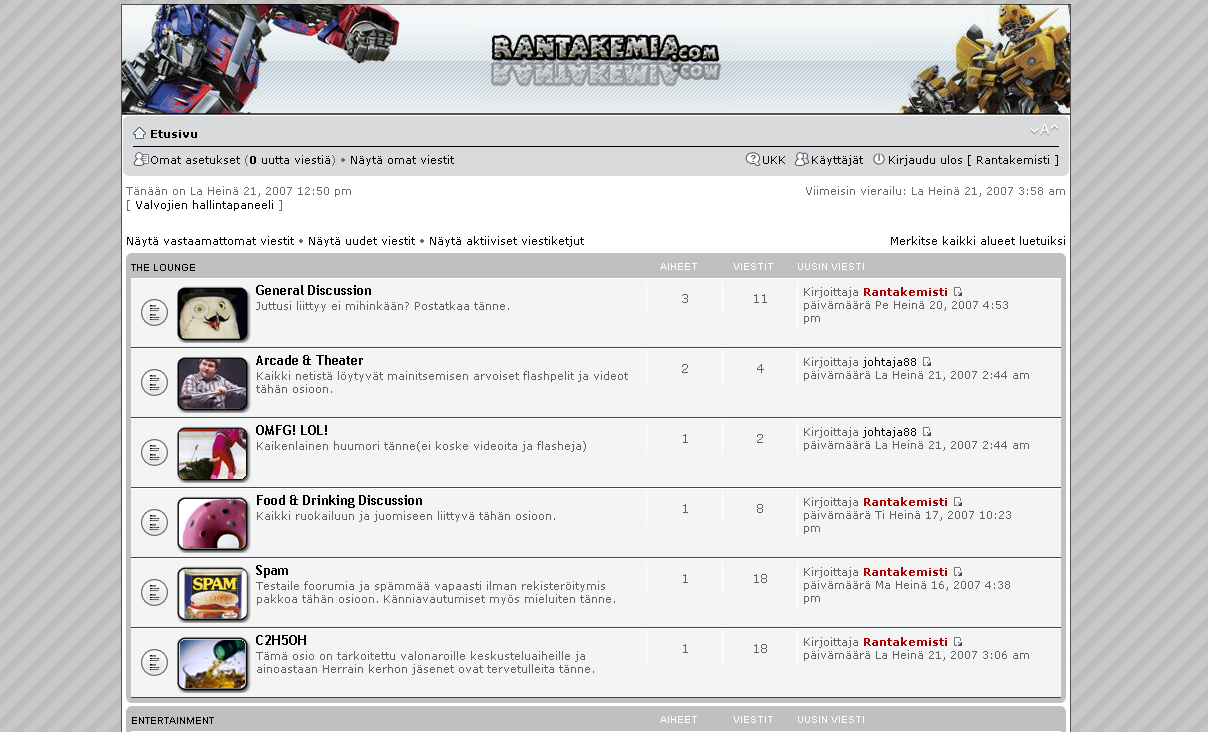Select Näytä omat viestit
The width and height of the screenshot is (1208, 732).
coord(402,160)
